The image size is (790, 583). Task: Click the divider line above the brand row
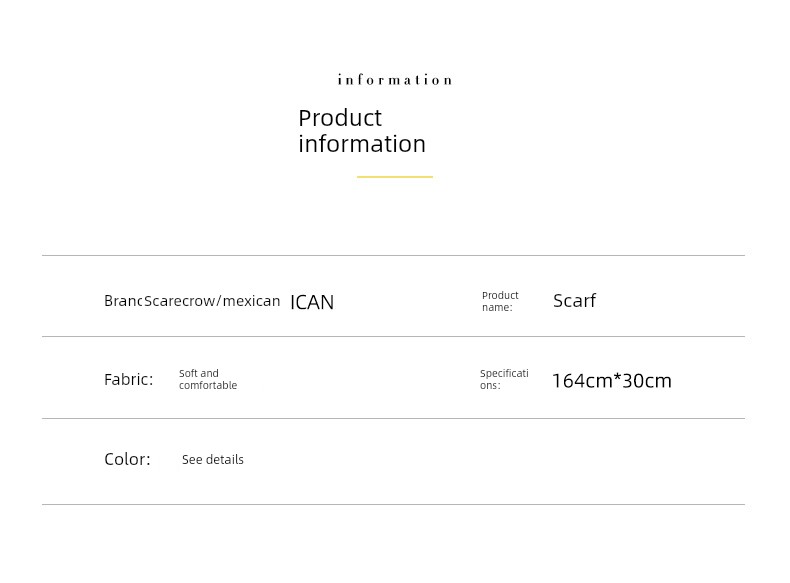[393, 256]
